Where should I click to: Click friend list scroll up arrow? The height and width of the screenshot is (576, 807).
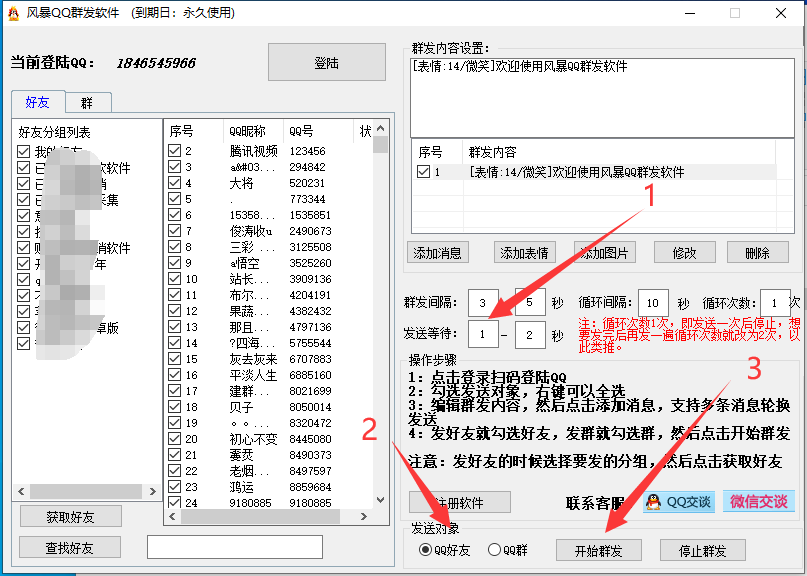pyautogui.click(x=380, y=128)
